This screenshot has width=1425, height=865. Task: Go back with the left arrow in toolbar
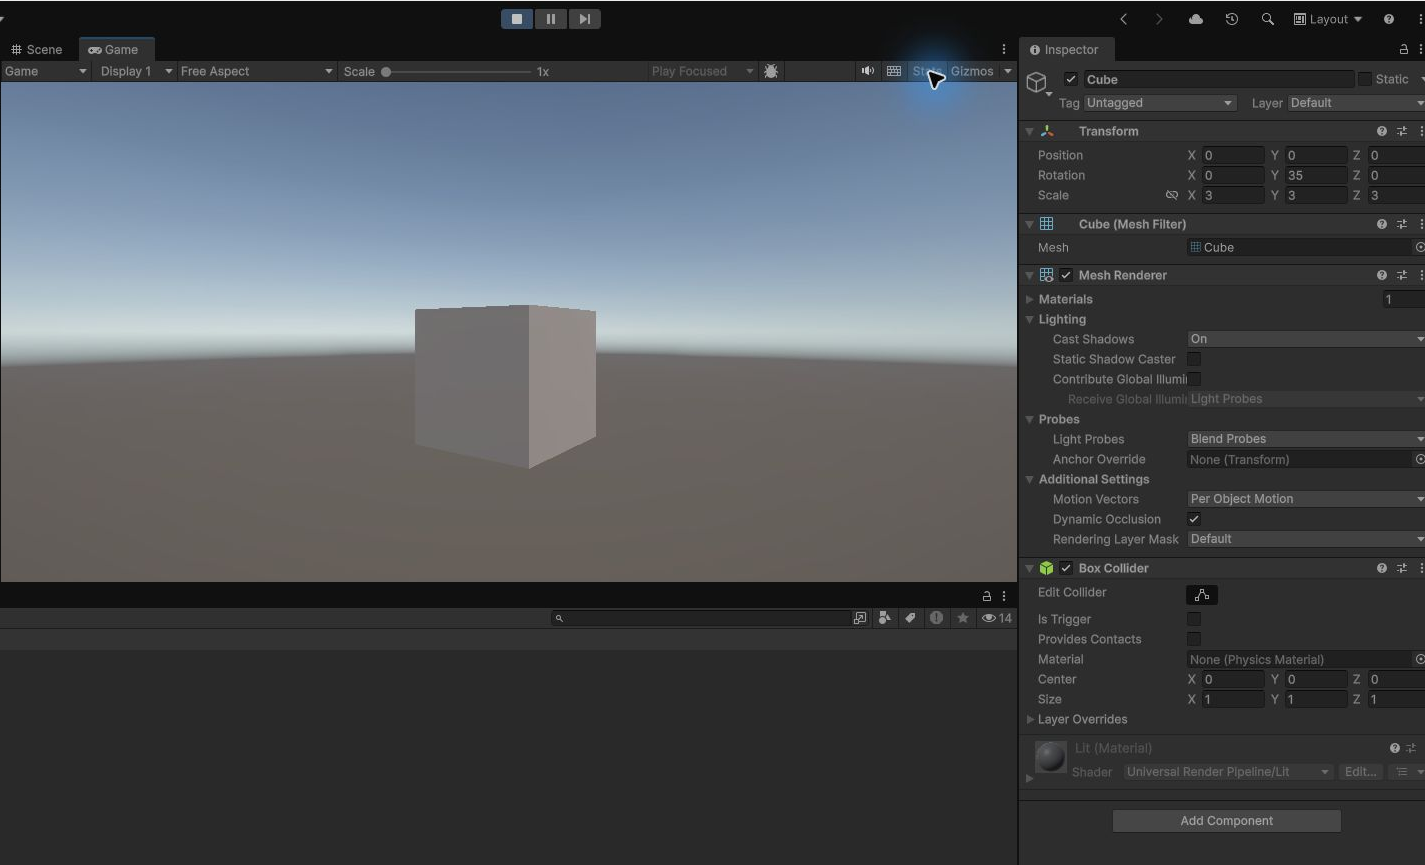[1124, 19]
